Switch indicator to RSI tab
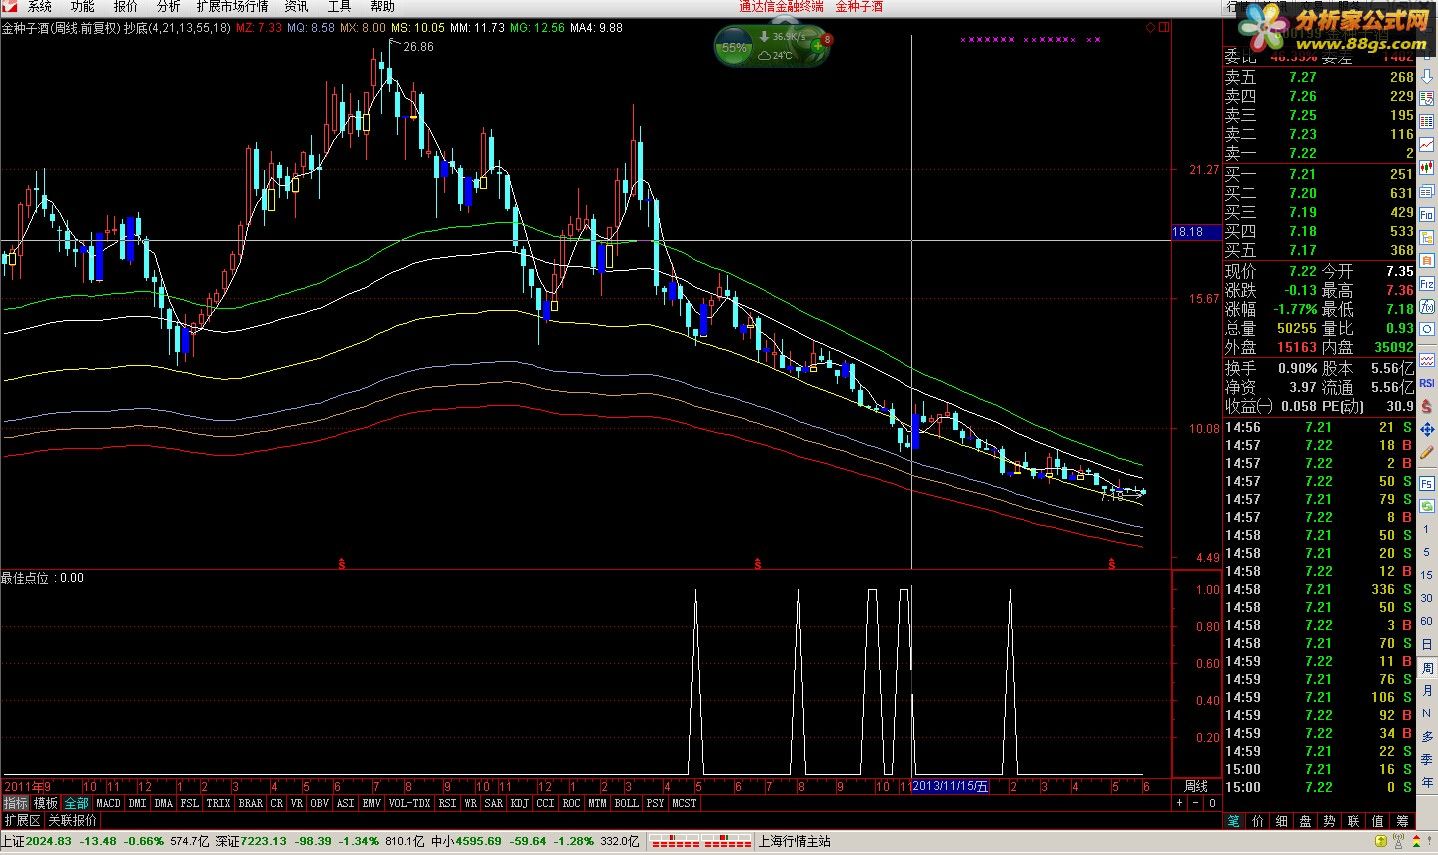The width and height of the screenshot is (1438, 855). coord(447,803)
